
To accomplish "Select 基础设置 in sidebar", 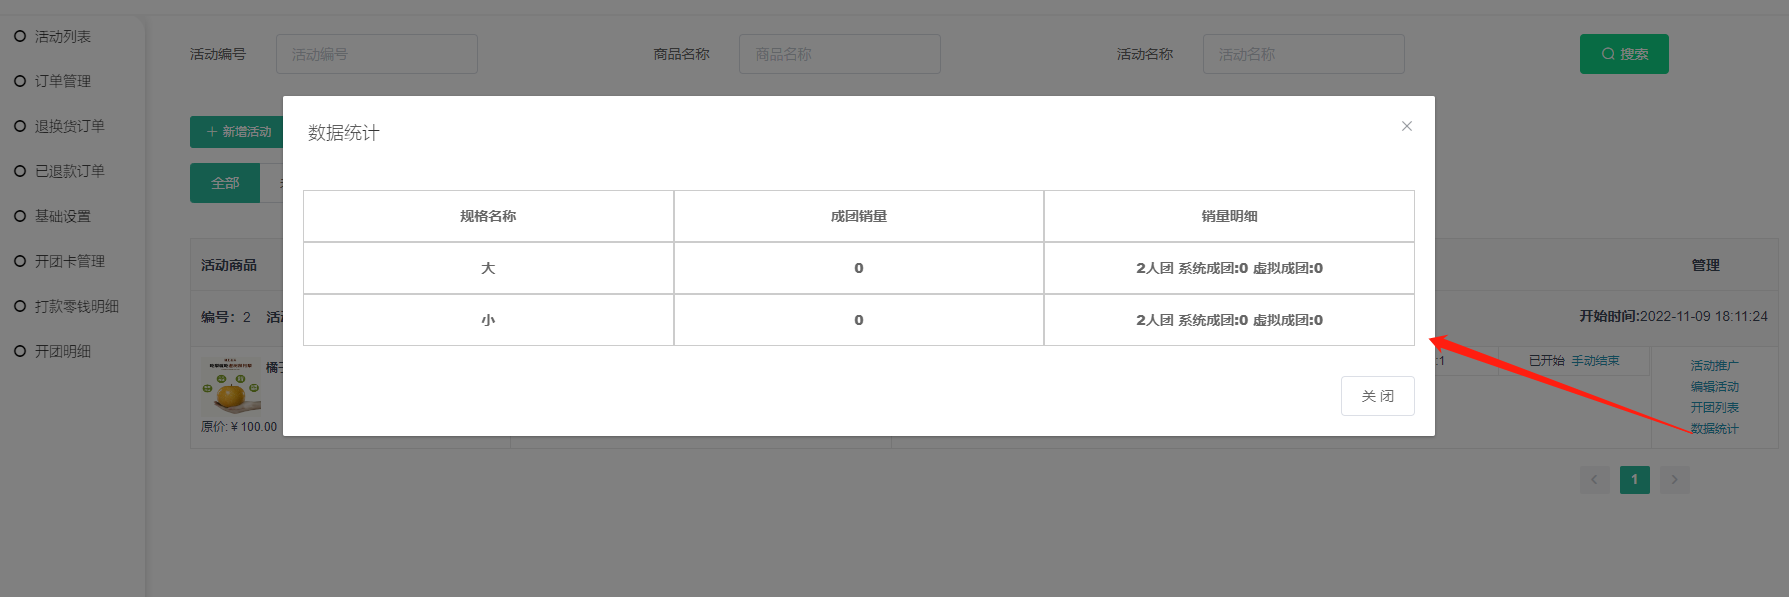I will pos(62,216).
